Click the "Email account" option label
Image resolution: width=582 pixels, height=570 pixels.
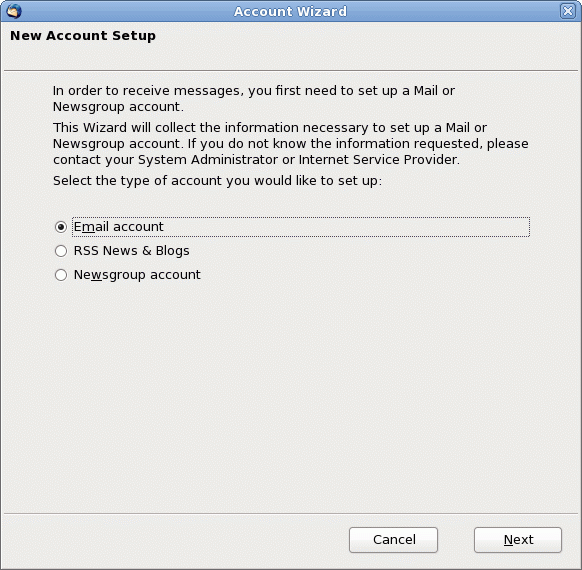point(118,226)
